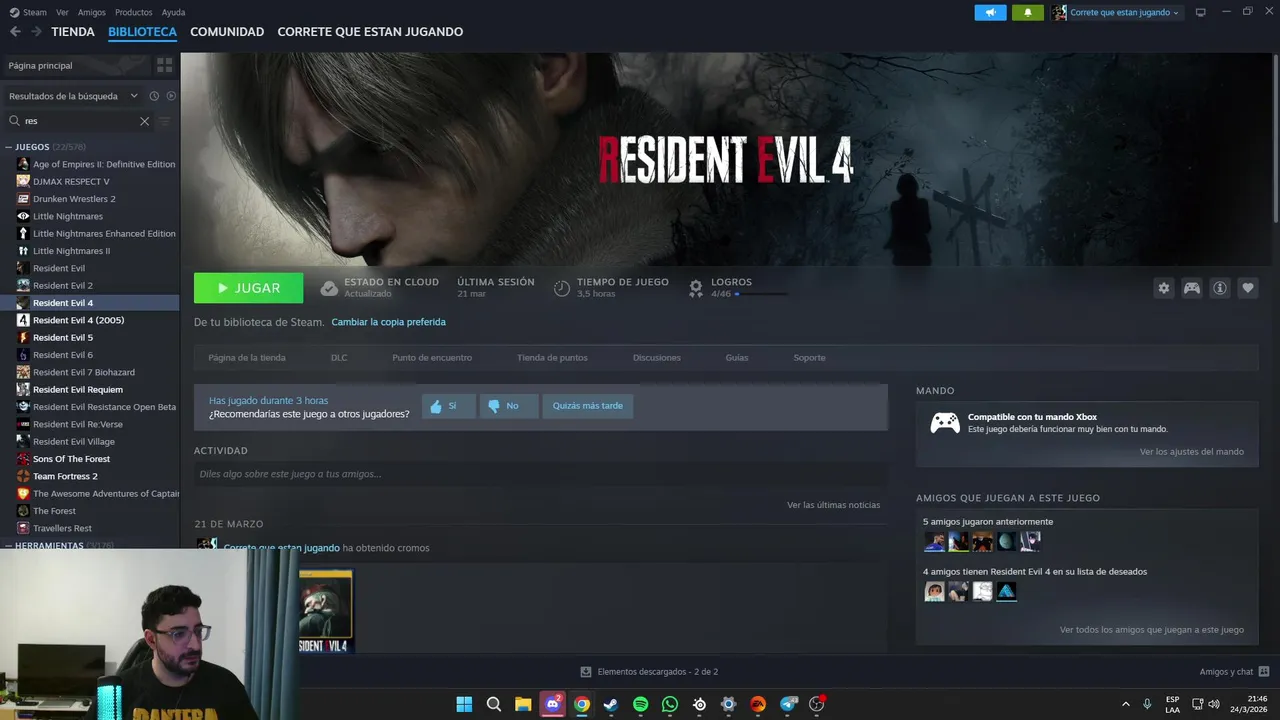Image resolution: width=1280 pixels, height=720 pixels.
Task: Click the play time clock icon
Action: [x=562, y=288]
